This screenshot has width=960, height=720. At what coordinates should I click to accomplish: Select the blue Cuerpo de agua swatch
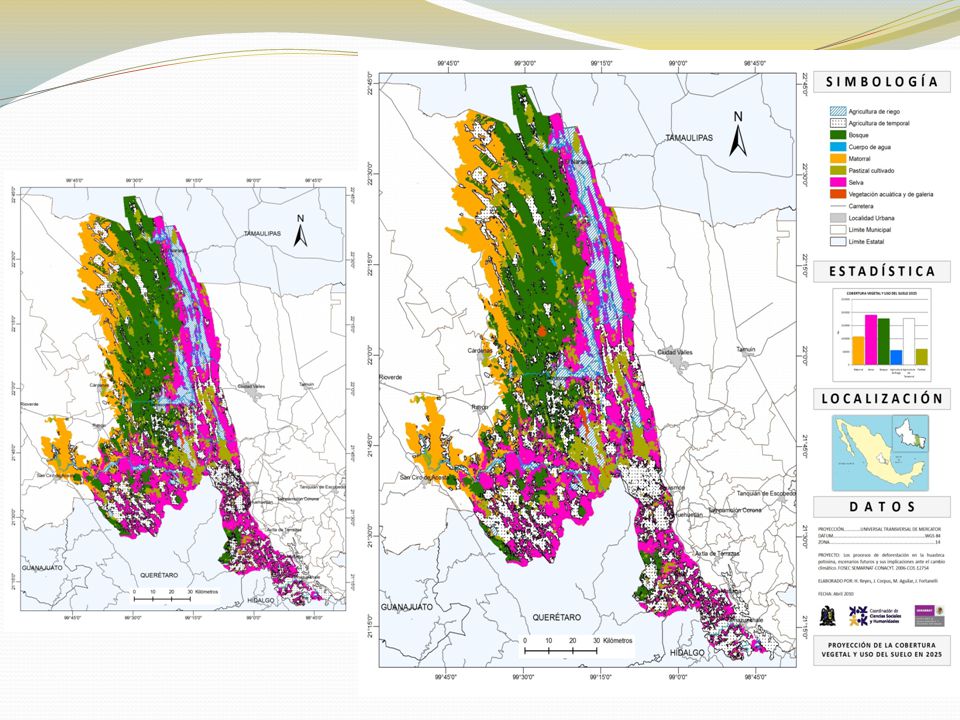pos(838,147)
